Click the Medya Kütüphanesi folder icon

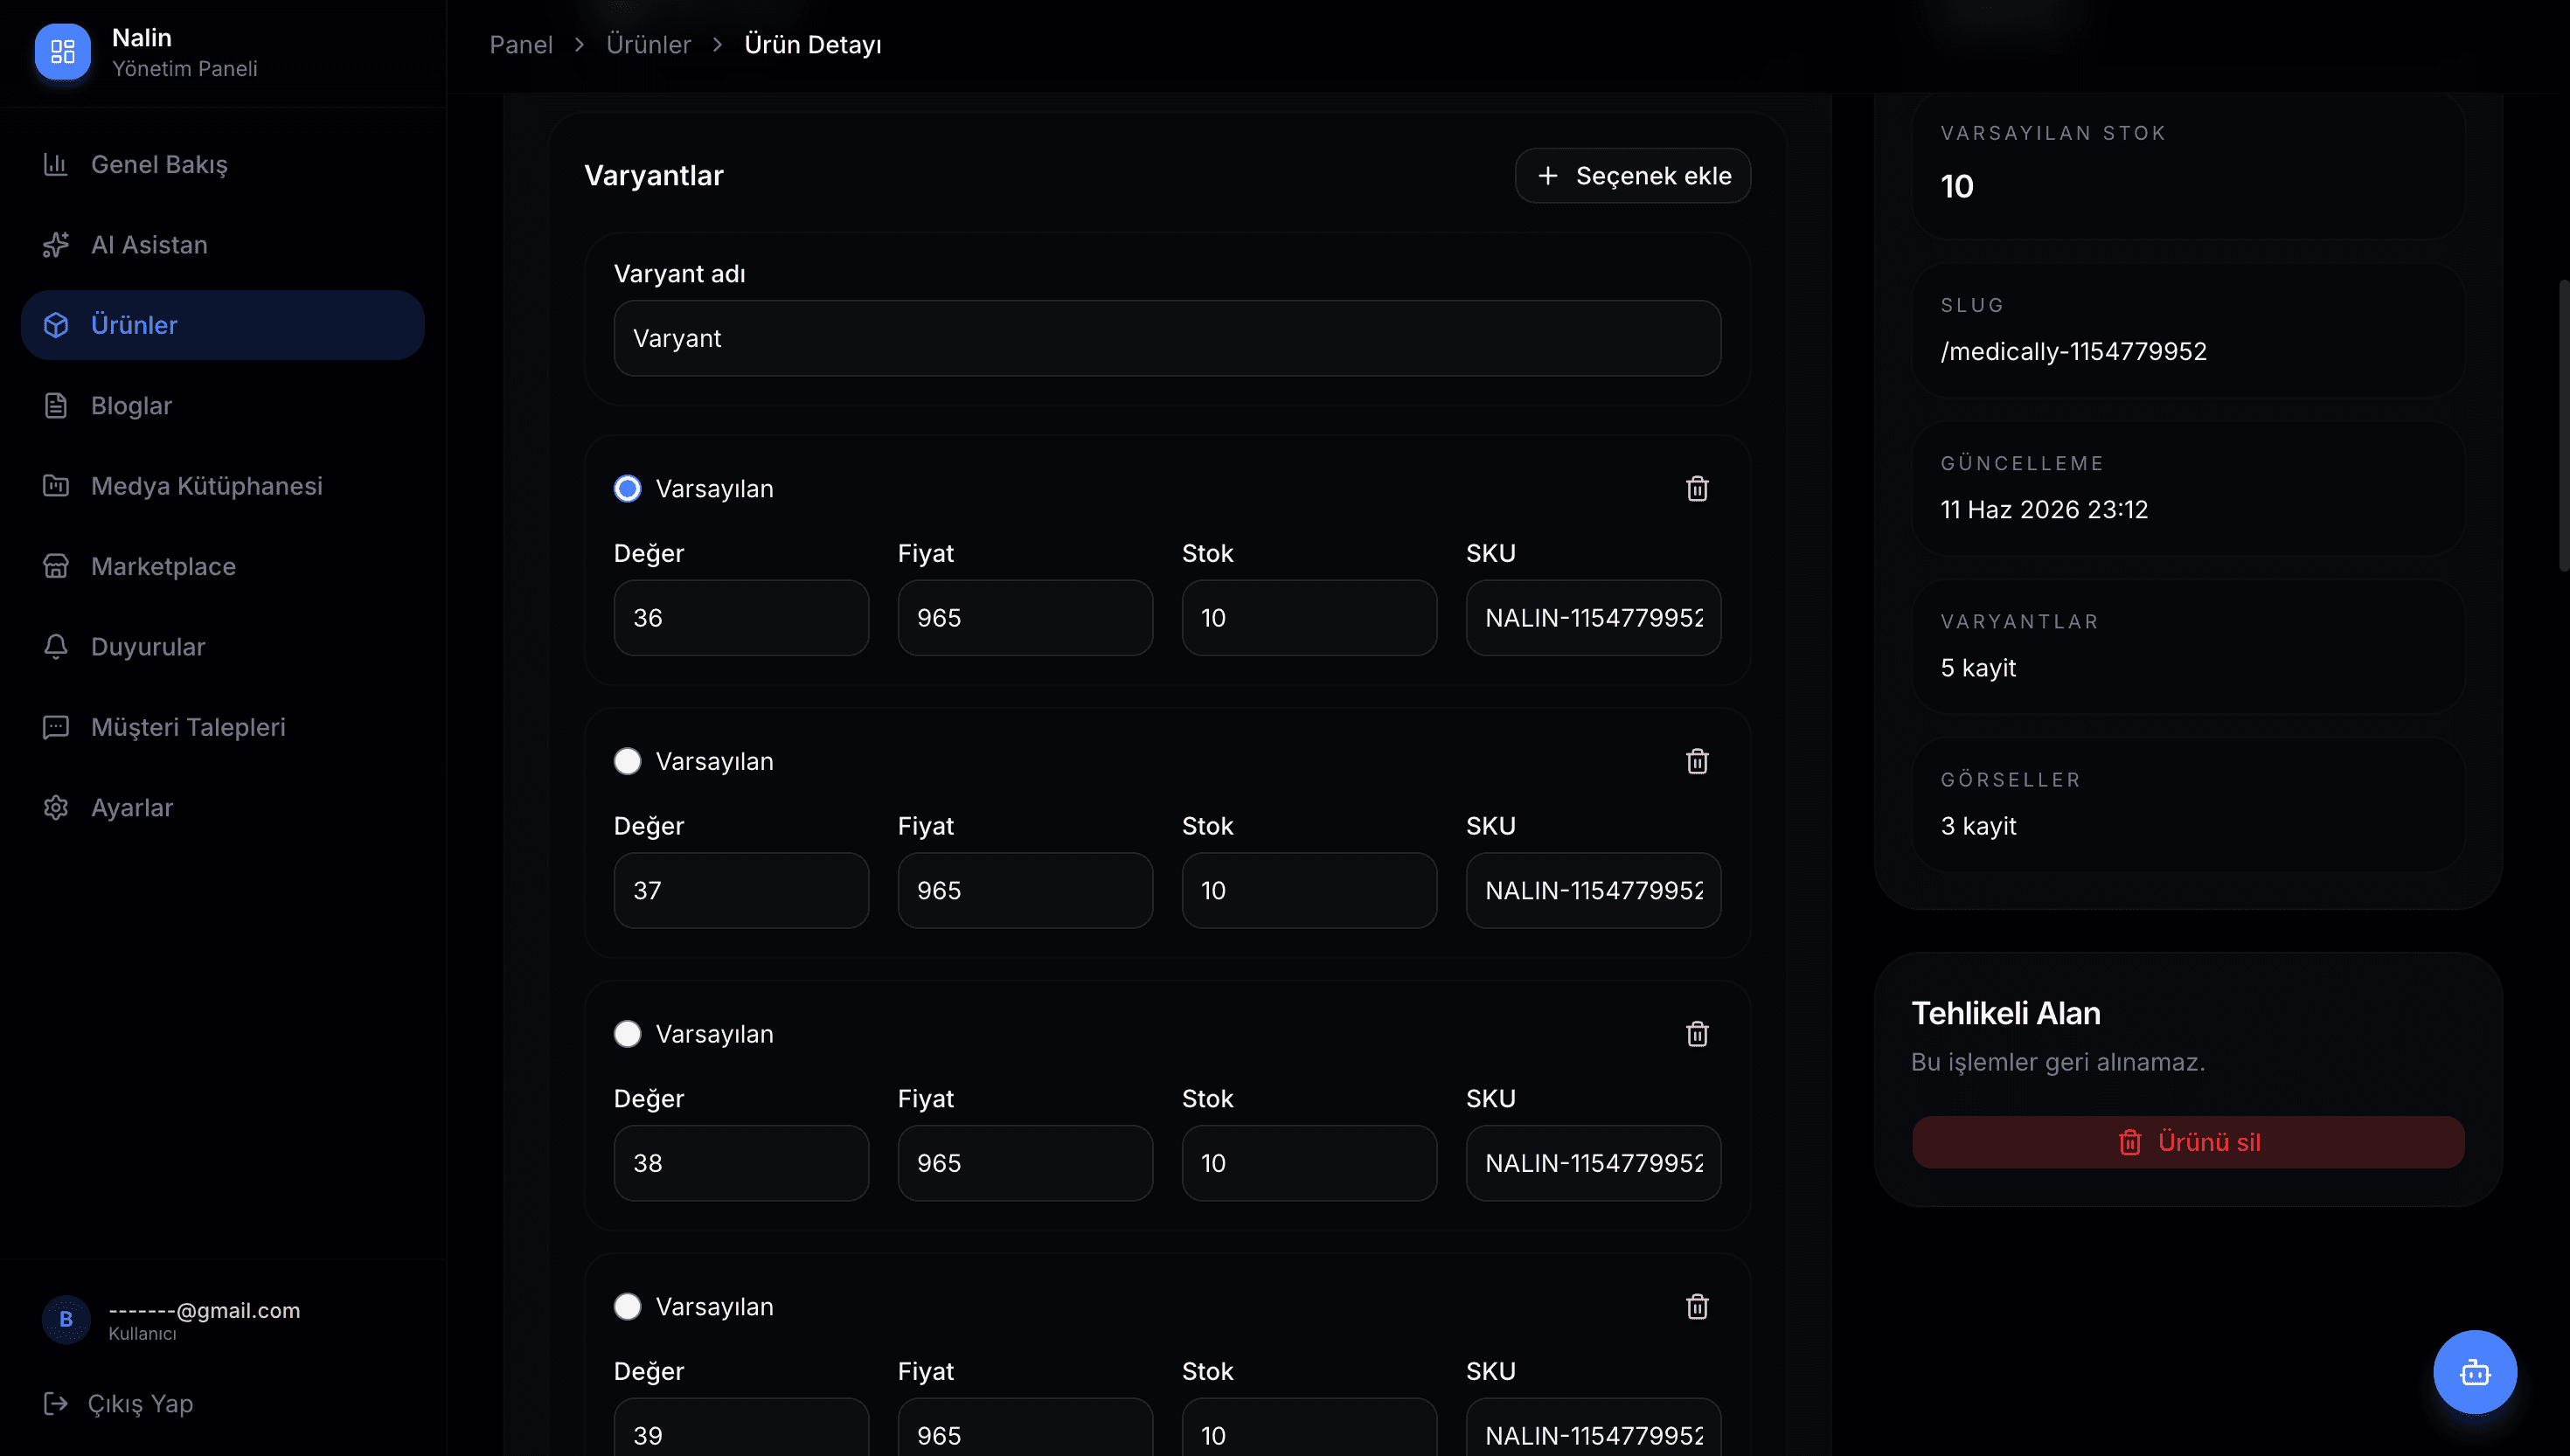[x=56, y=486]
